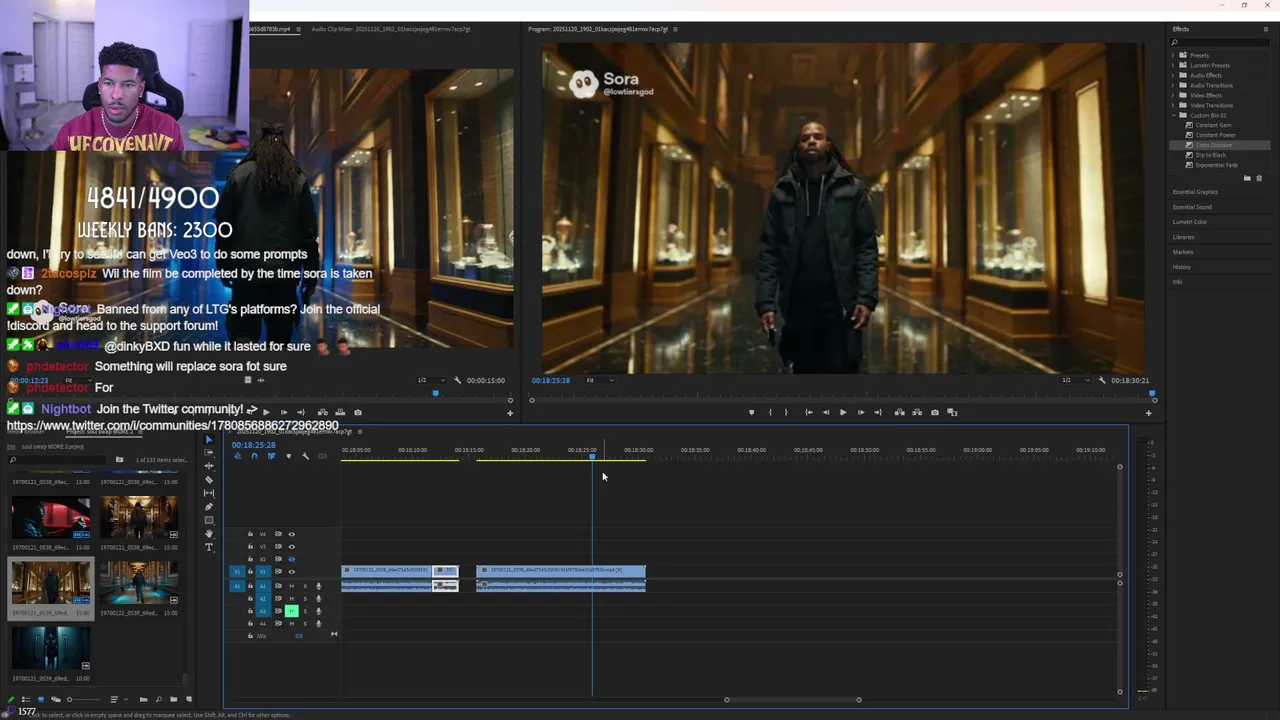Toggle V3 track output eye

[x=291, y=547]
